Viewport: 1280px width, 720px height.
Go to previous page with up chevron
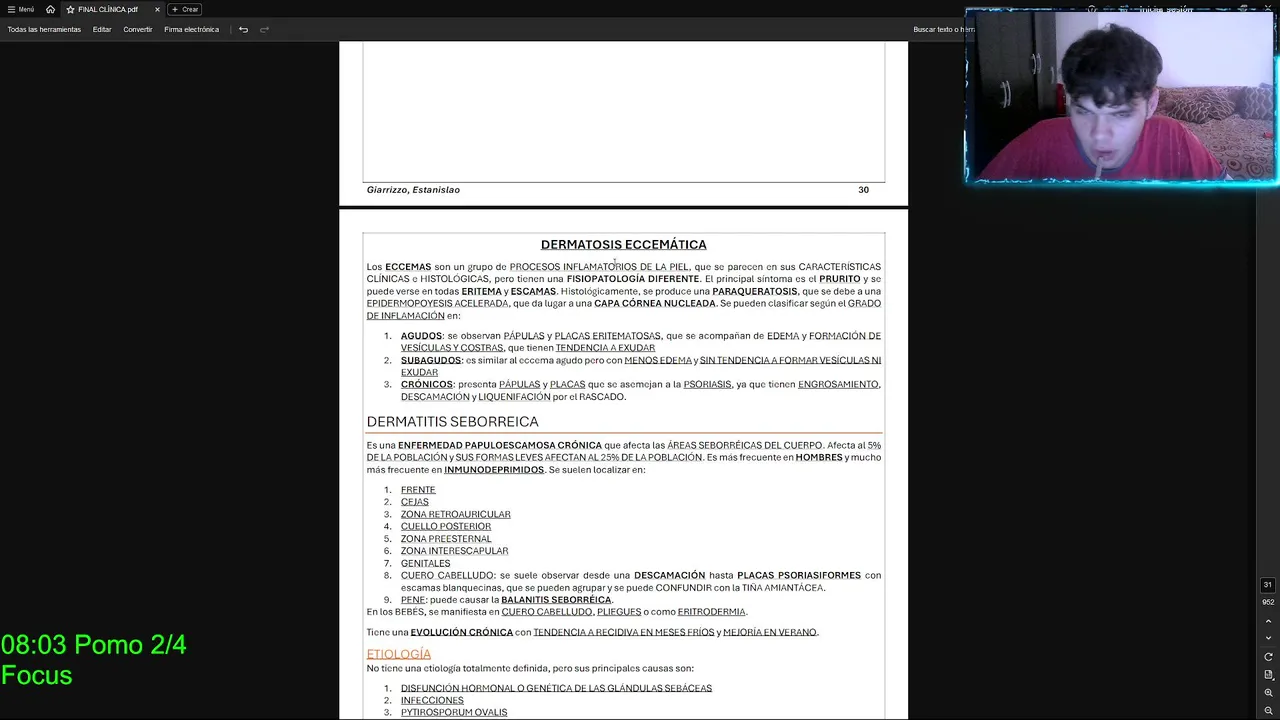coord(1268,621)
